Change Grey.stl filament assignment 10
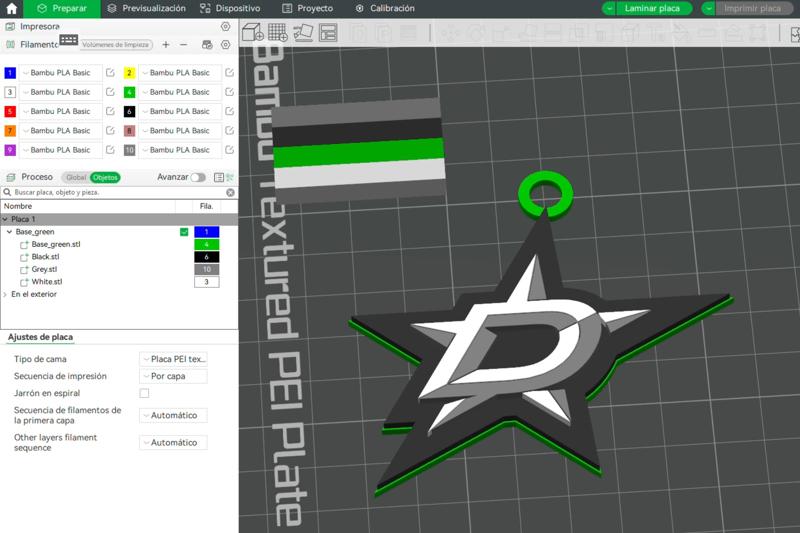The height and width of the screenshot is (533, 800). click(207, 269)
